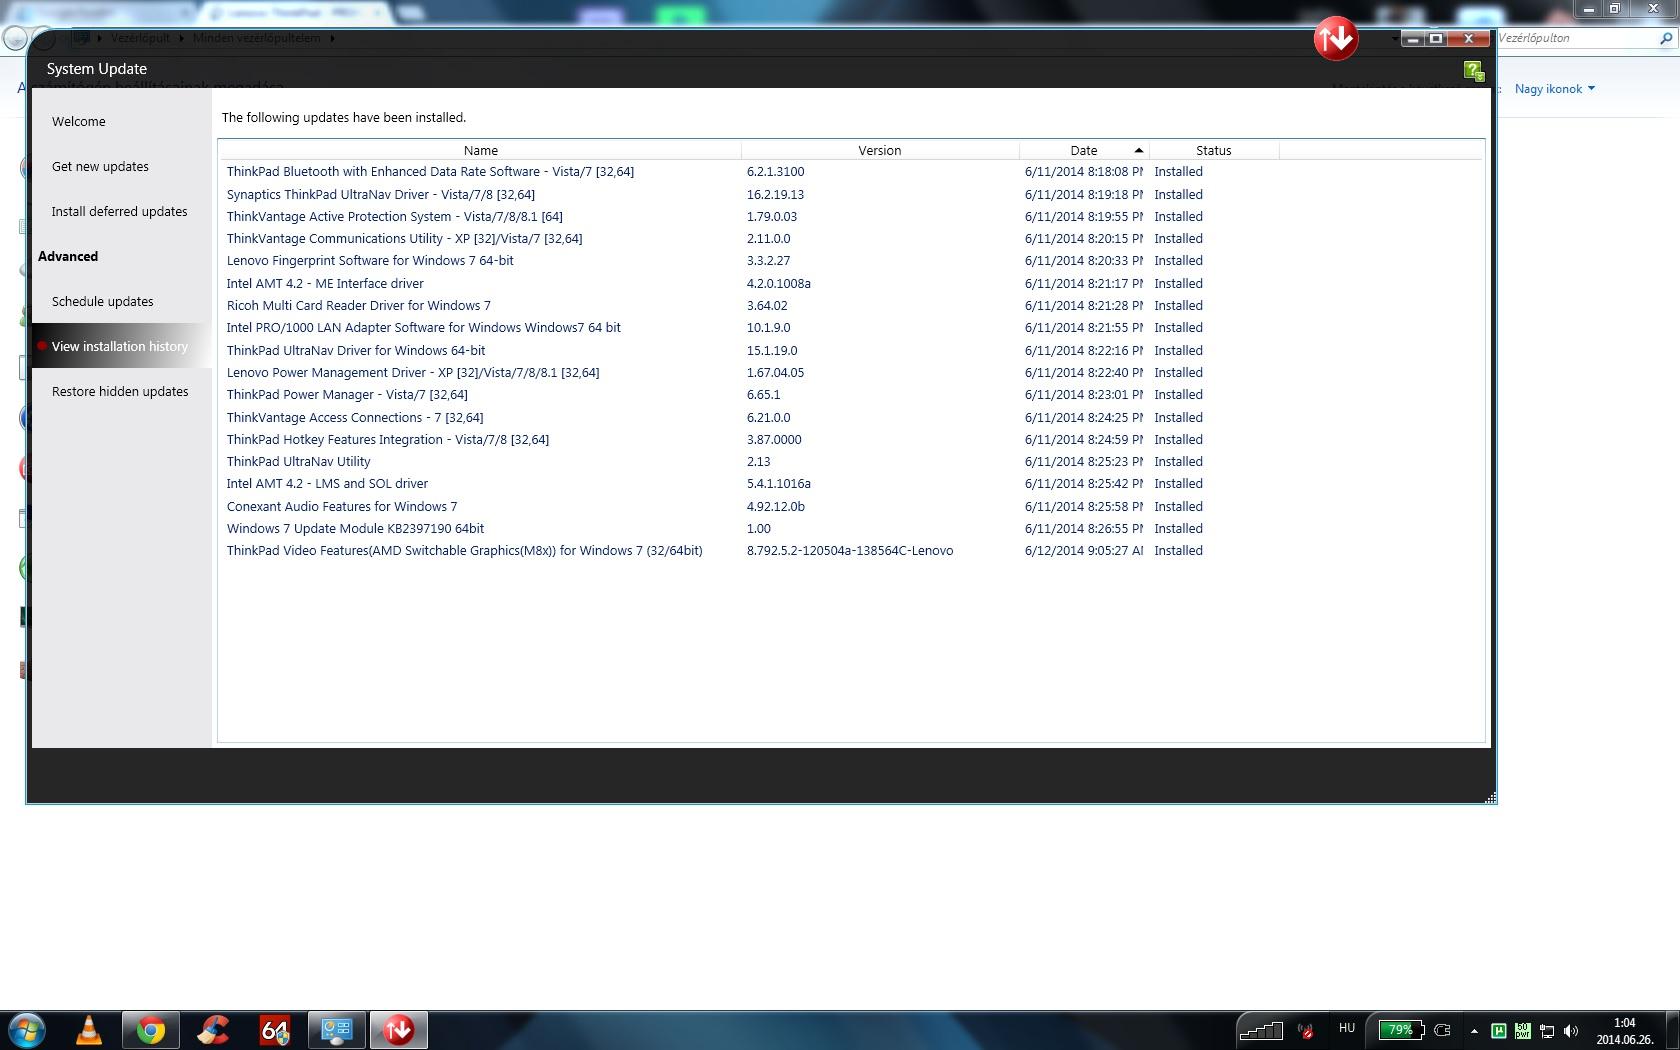The width and height of the screenshot is (1680, 1050).
Task: Select ThinkPad UltraNav Utility row
Action: coord(850,462)
